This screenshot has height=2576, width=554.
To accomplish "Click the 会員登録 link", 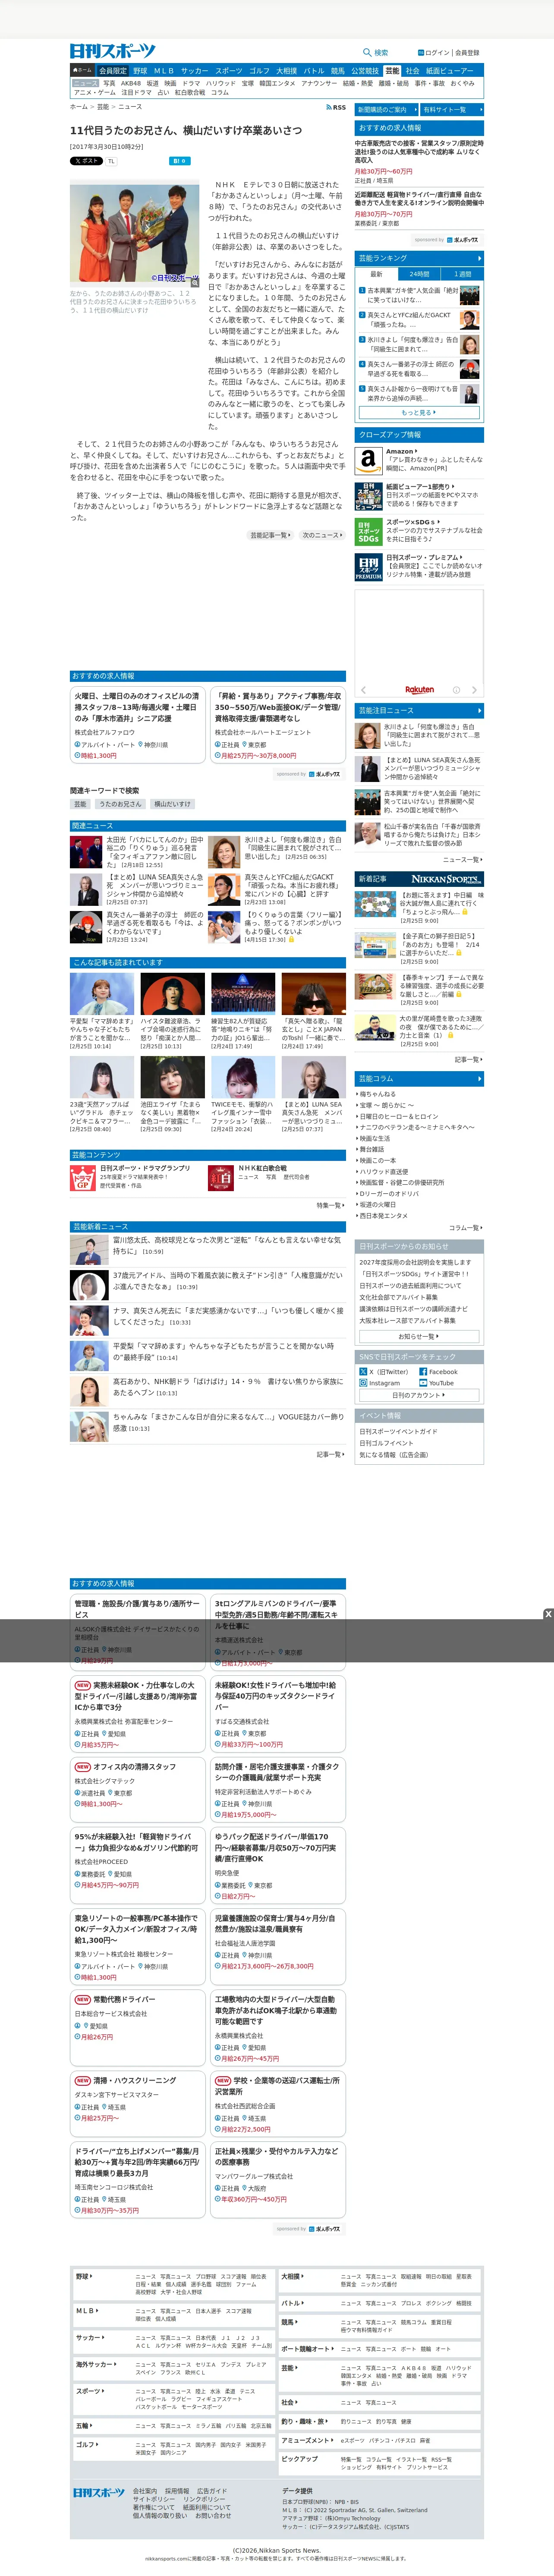I will pyautogui.click(x=467, y=53).
